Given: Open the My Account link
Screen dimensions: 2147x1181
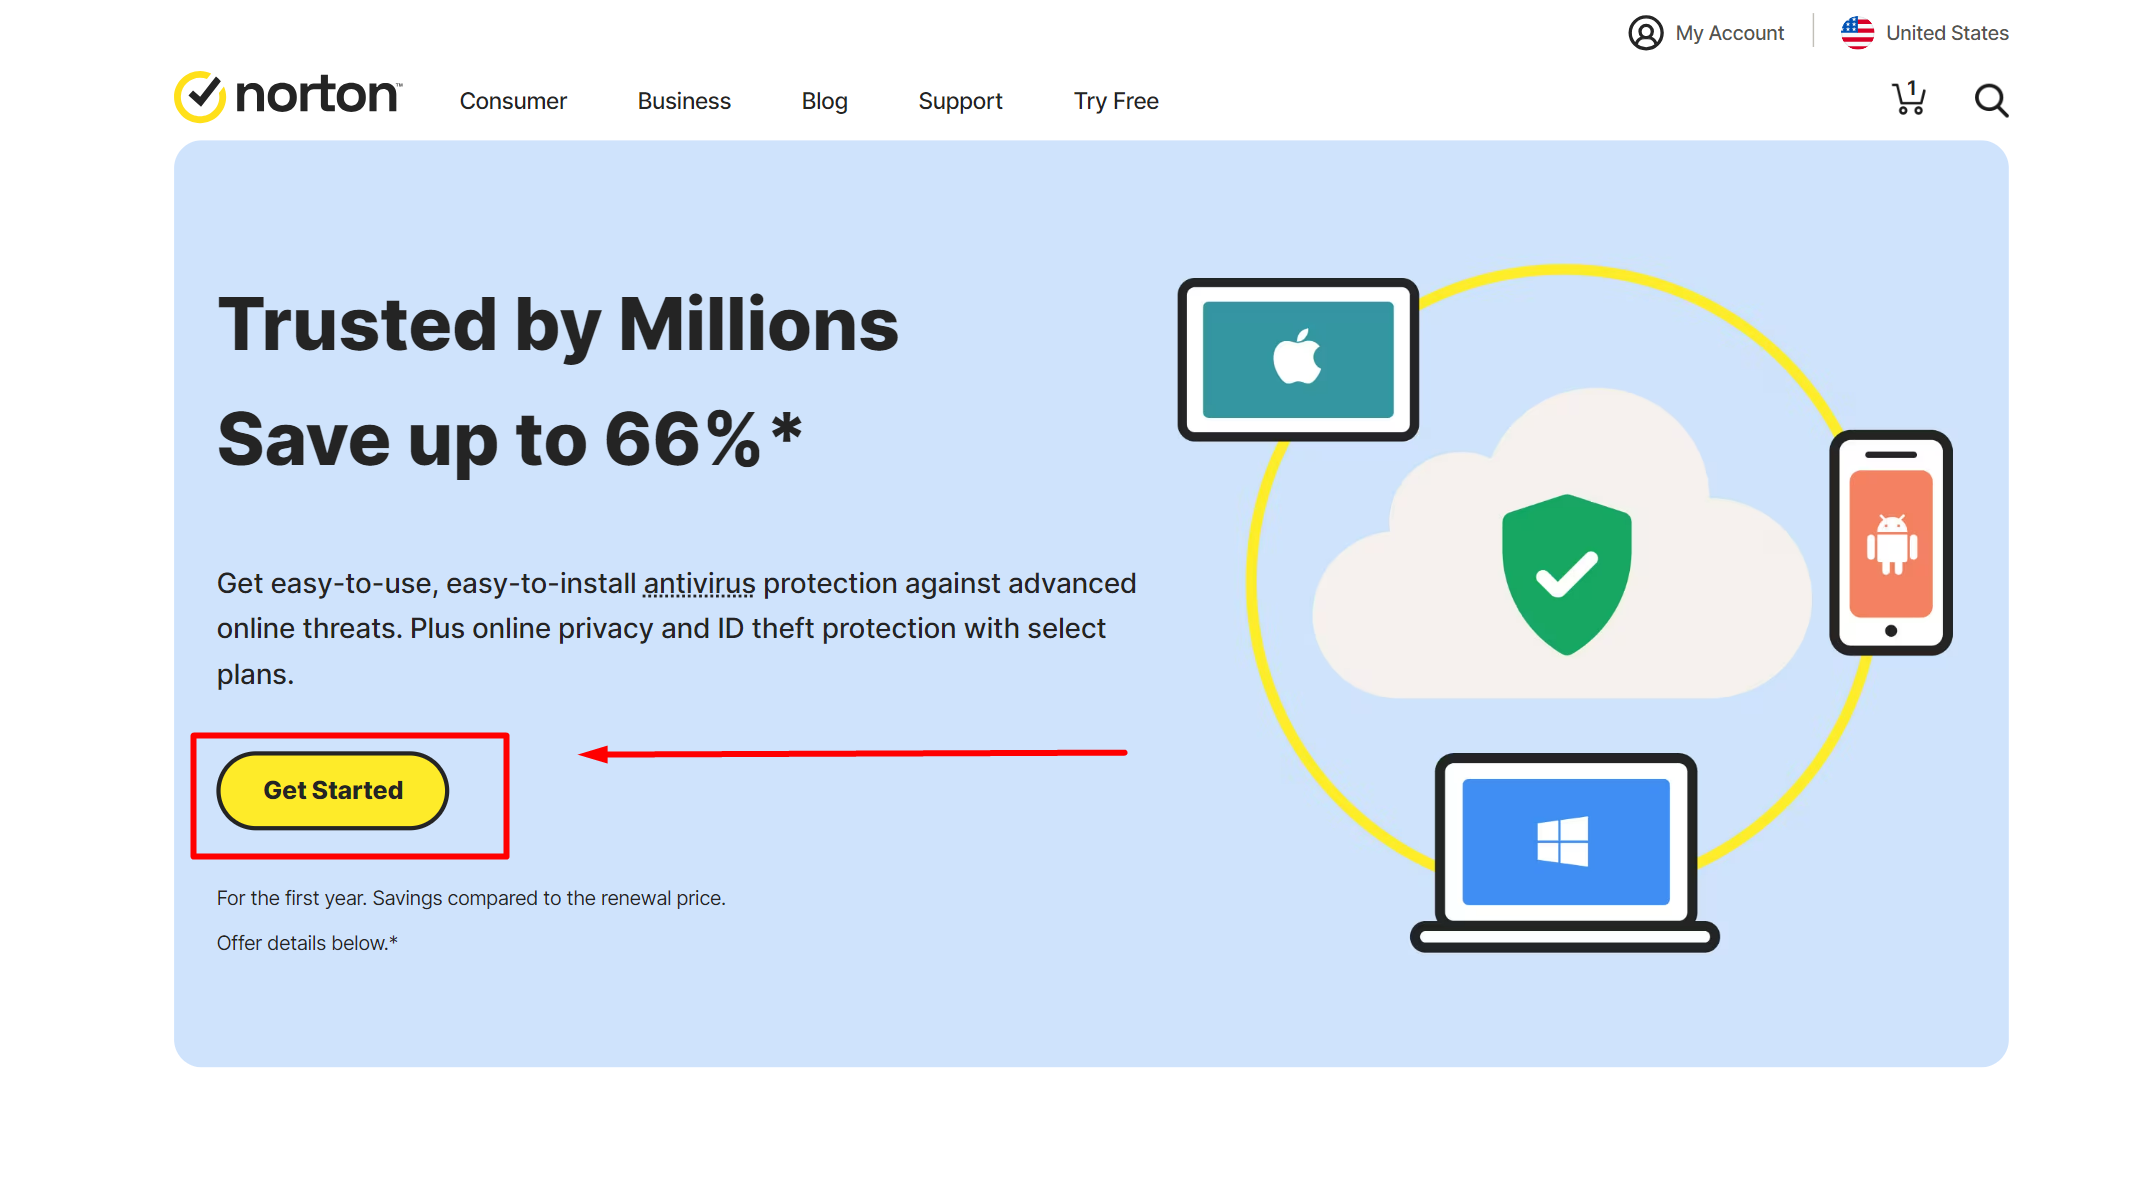Looking at the screenshot, I should 1729,33.
